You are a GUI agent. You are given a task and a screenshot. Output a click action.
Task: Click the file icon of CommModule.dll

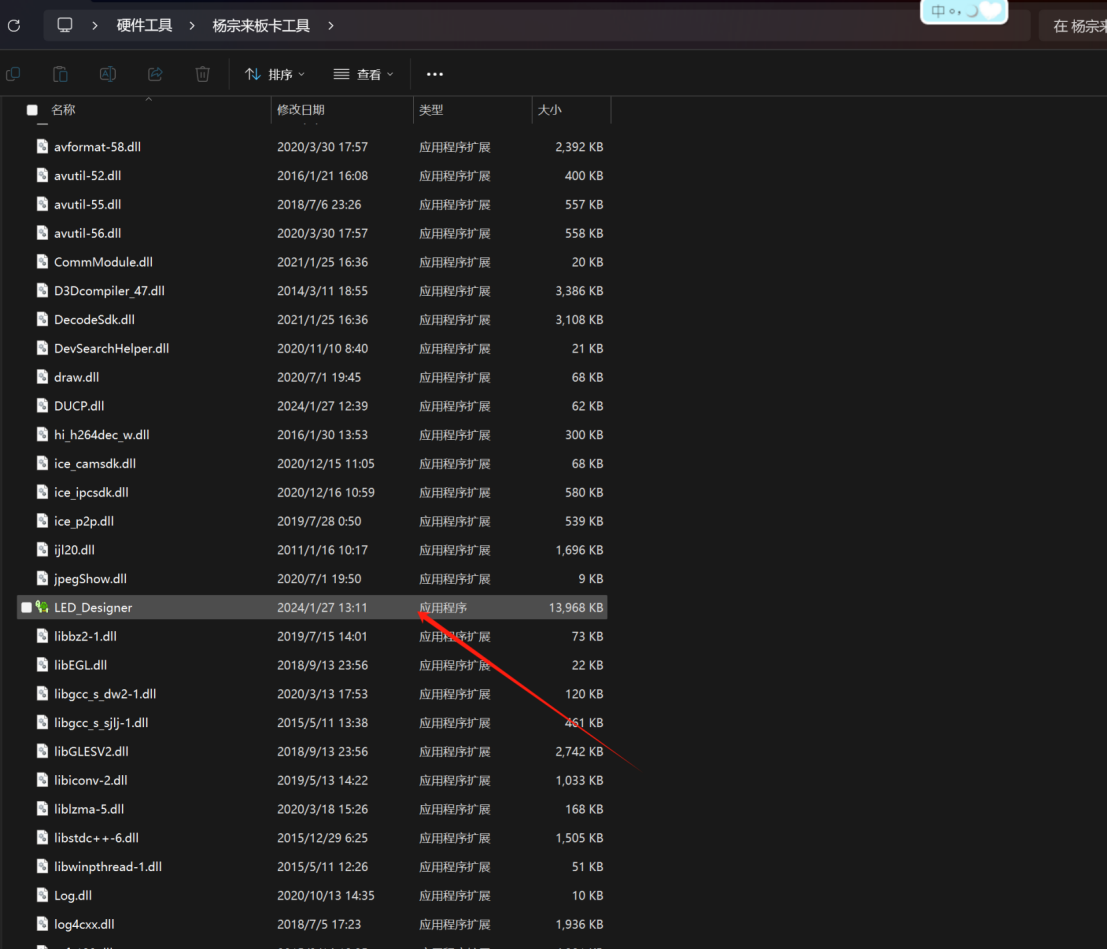tap(42, 262)
